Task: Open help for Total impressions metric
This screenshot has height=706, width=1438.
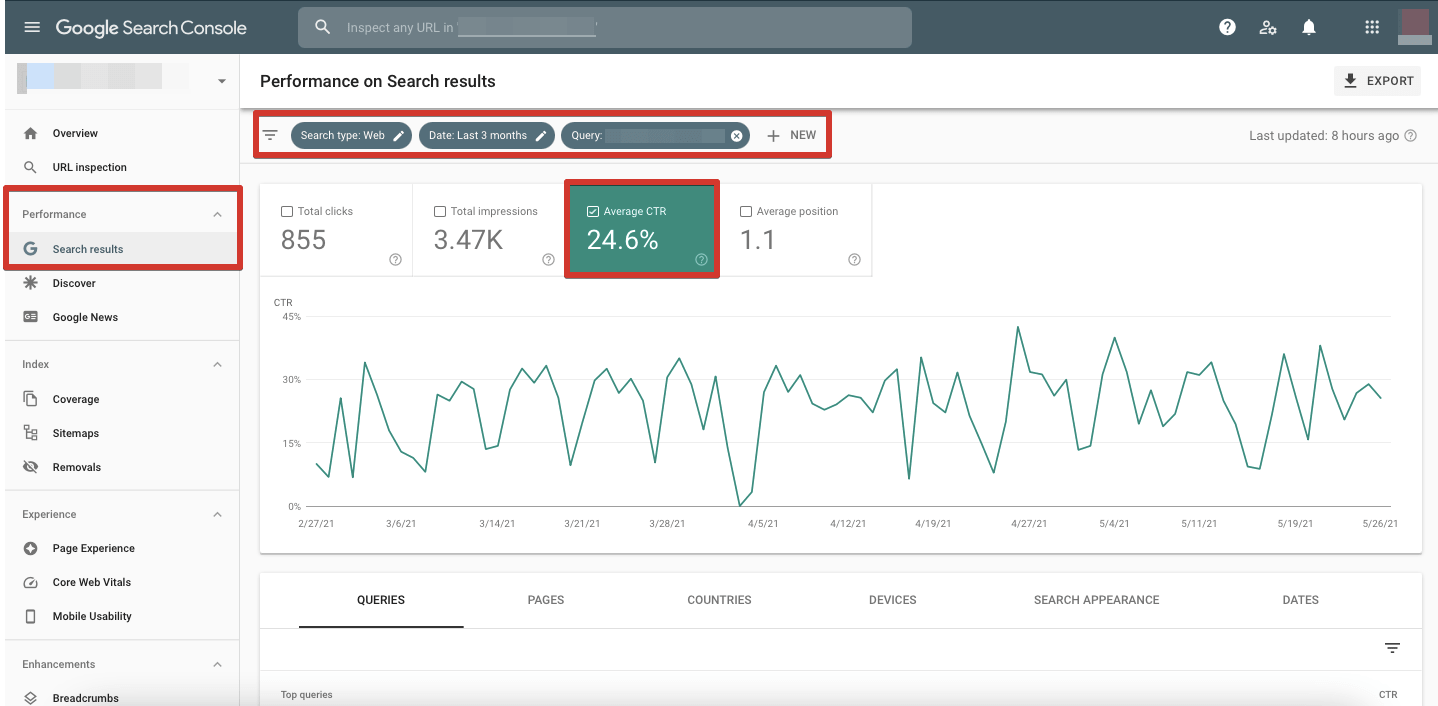Action: [548, 259]
